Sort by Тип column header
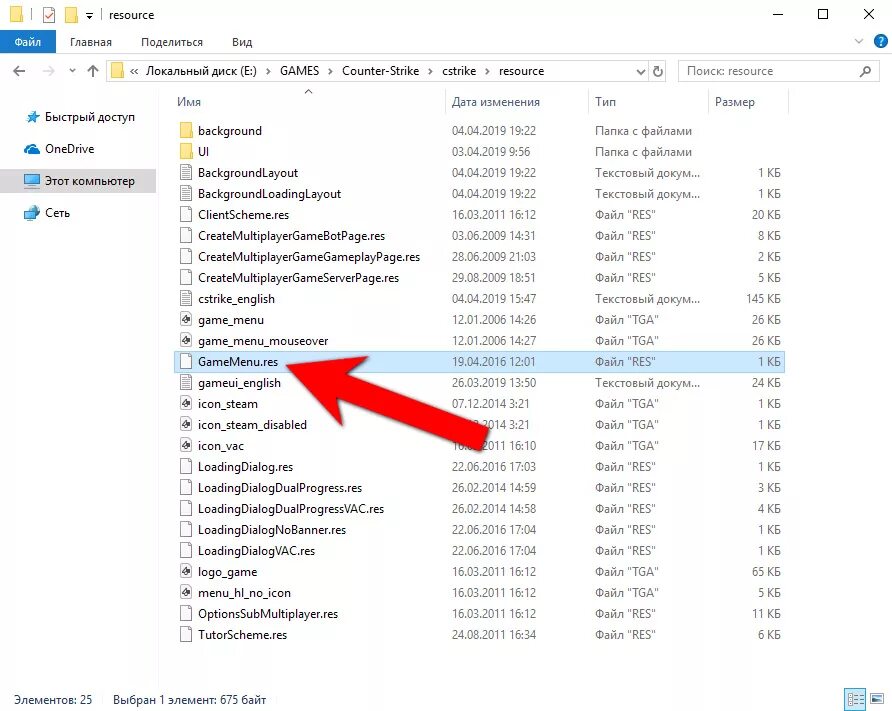 coord(605,102)
